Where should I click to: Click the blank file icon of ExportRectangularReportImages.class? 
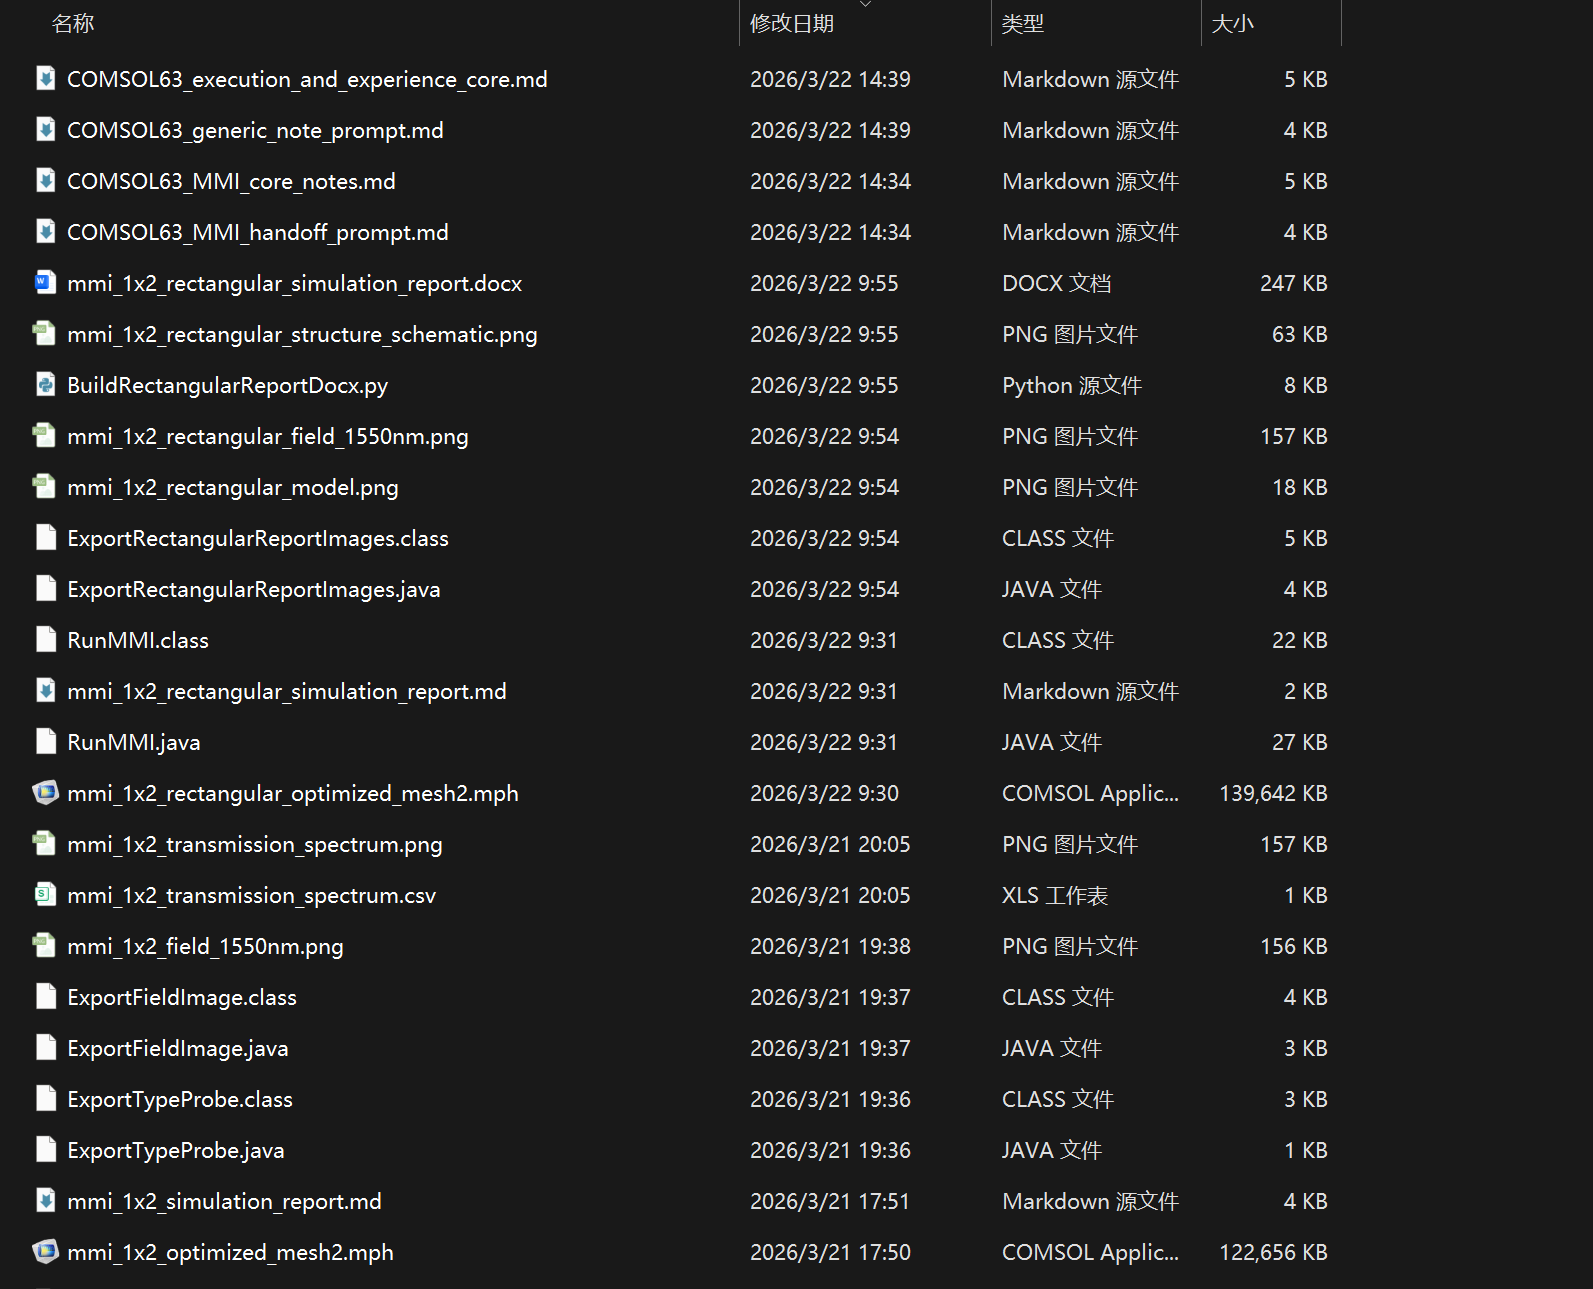[45, 537]
